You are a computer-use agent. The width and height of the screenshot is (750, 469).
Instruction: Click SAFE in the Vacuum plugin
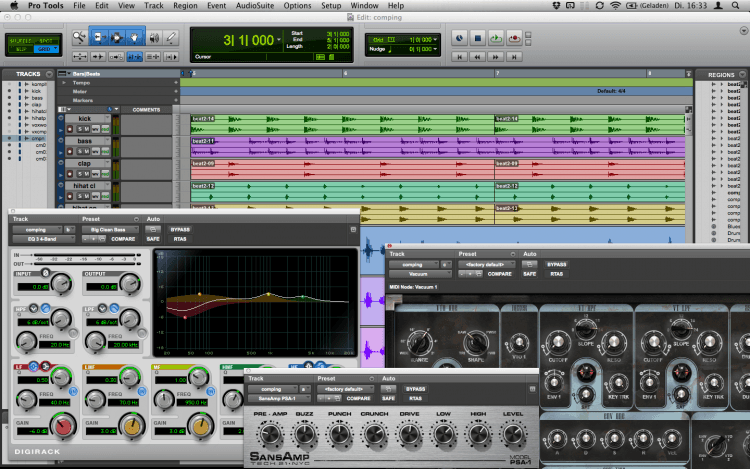click(x=529, y=274)
